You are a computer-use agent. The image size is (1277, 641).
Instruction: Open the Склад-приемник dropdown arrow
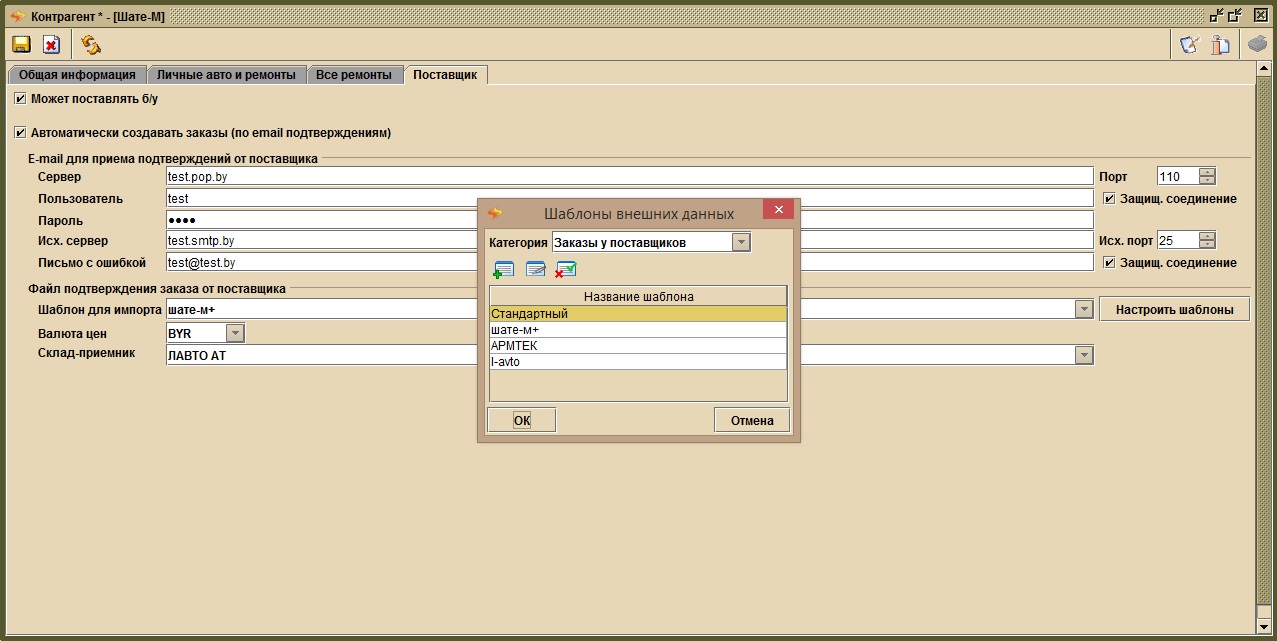pos(1084,355)
